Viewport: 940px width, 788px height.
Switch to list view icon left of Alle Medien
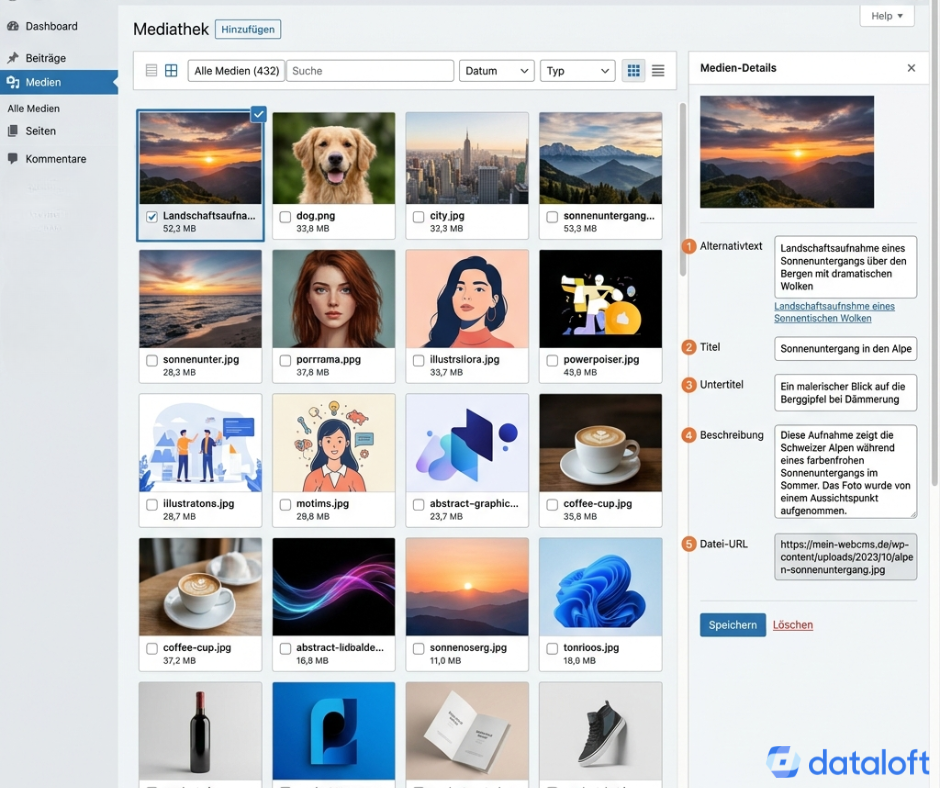coord(152,71)
